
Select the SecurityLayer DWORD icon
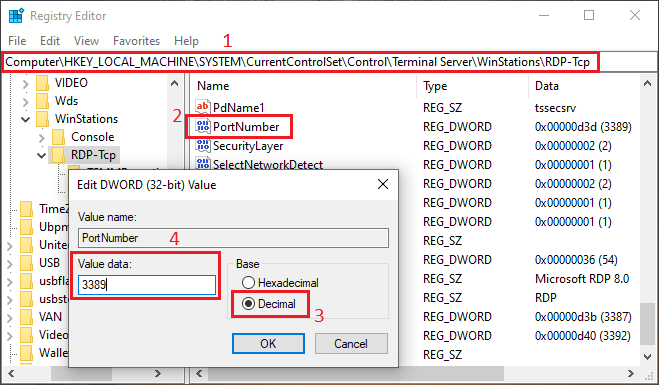coord(203,145)
